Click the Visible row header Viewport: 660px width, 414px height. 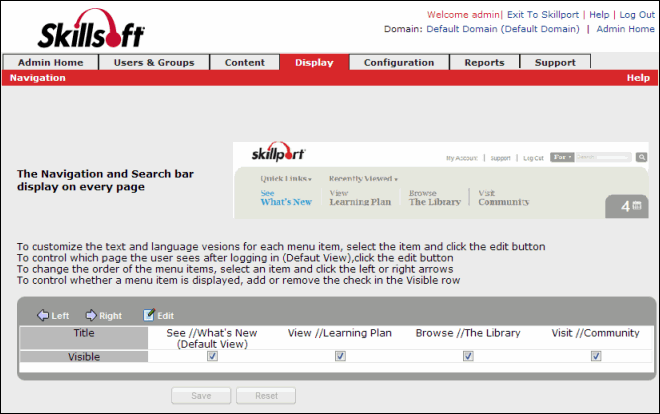(84, 357)
